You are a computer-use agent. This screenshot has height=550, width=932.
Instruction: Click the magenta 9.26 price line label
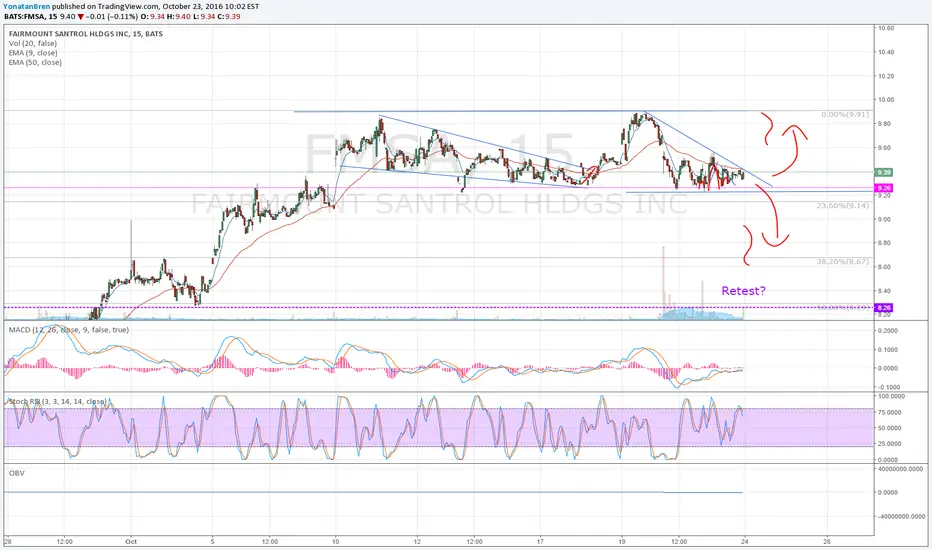tap(883, 188)
